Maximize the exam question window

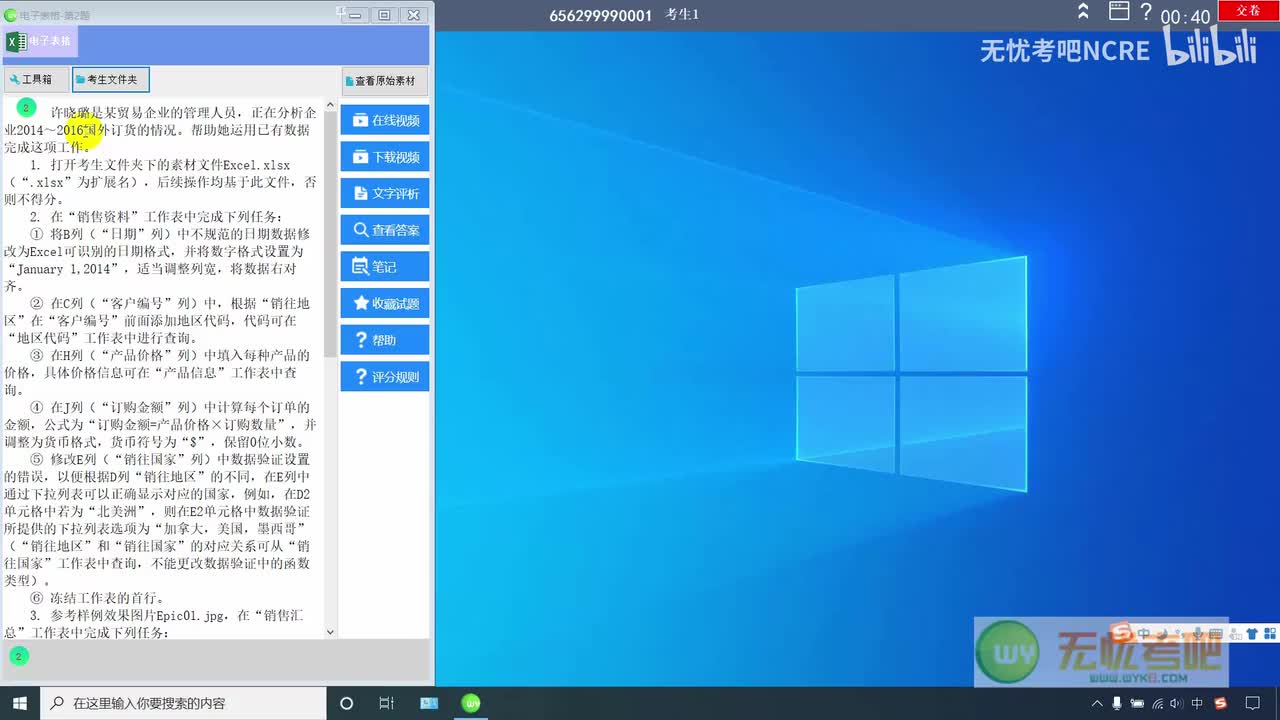[383, 15]
